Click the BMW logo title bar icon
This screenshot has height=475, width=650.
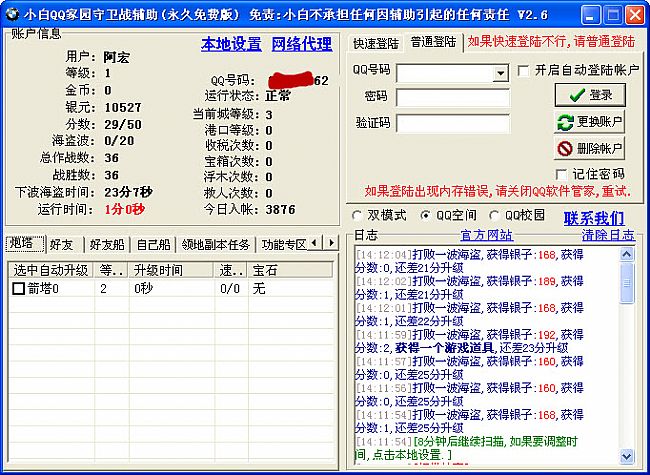click(x=12, y=15)
